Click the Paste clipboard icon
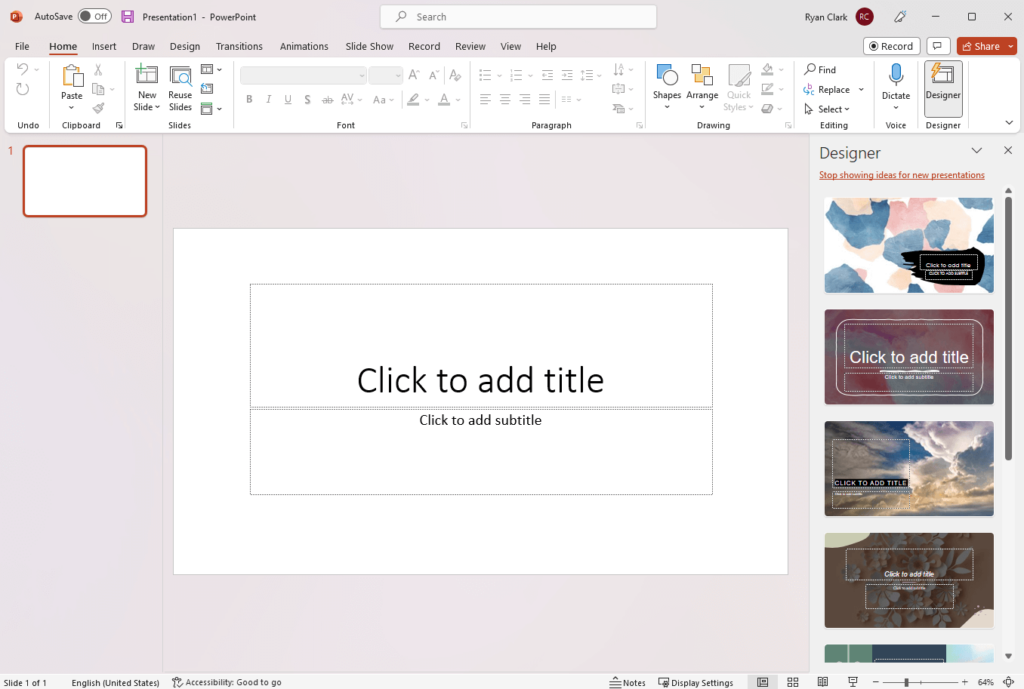Screen dimensions: 1024x689 coord(72,76)
